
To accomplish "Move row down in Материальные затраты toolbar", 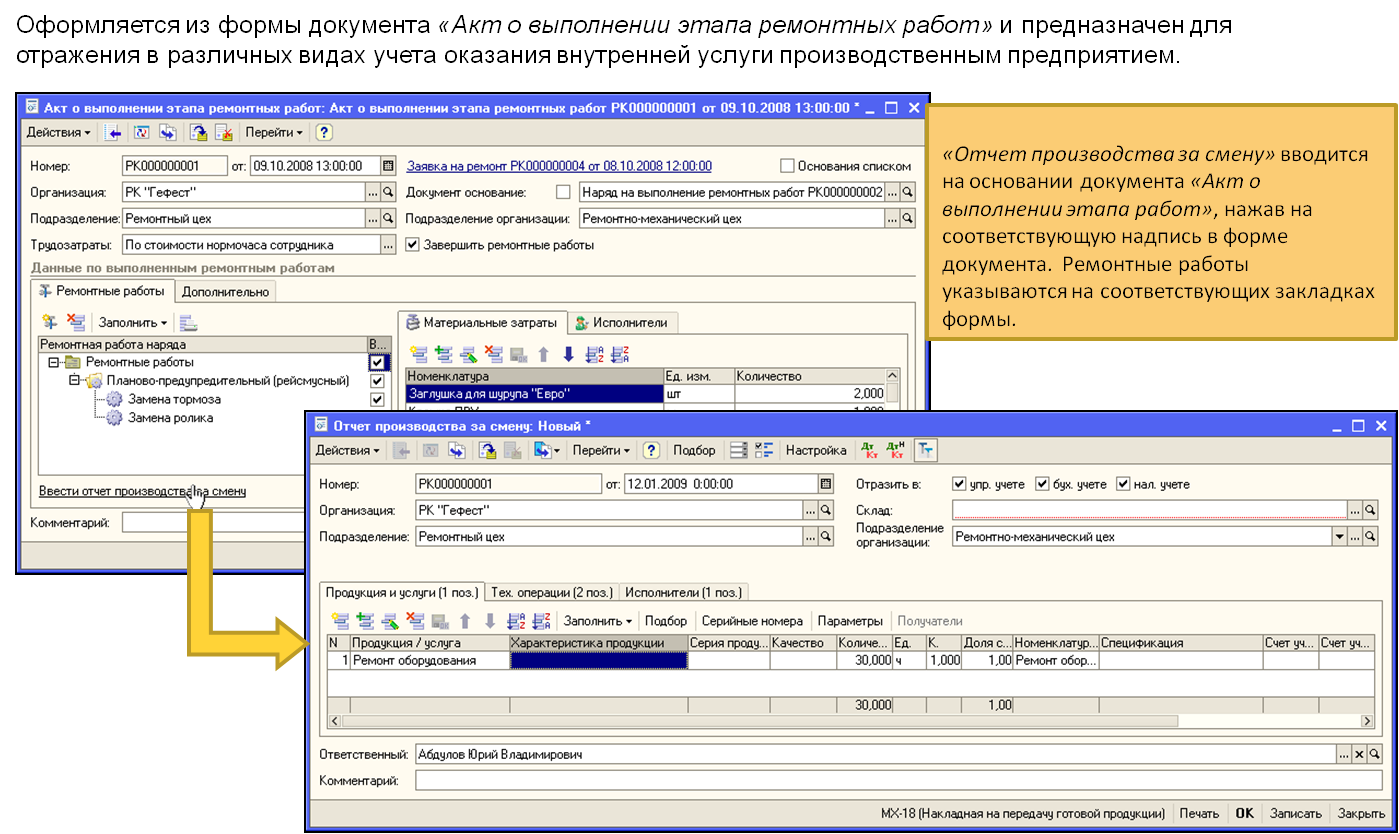I will click(568, 354).
